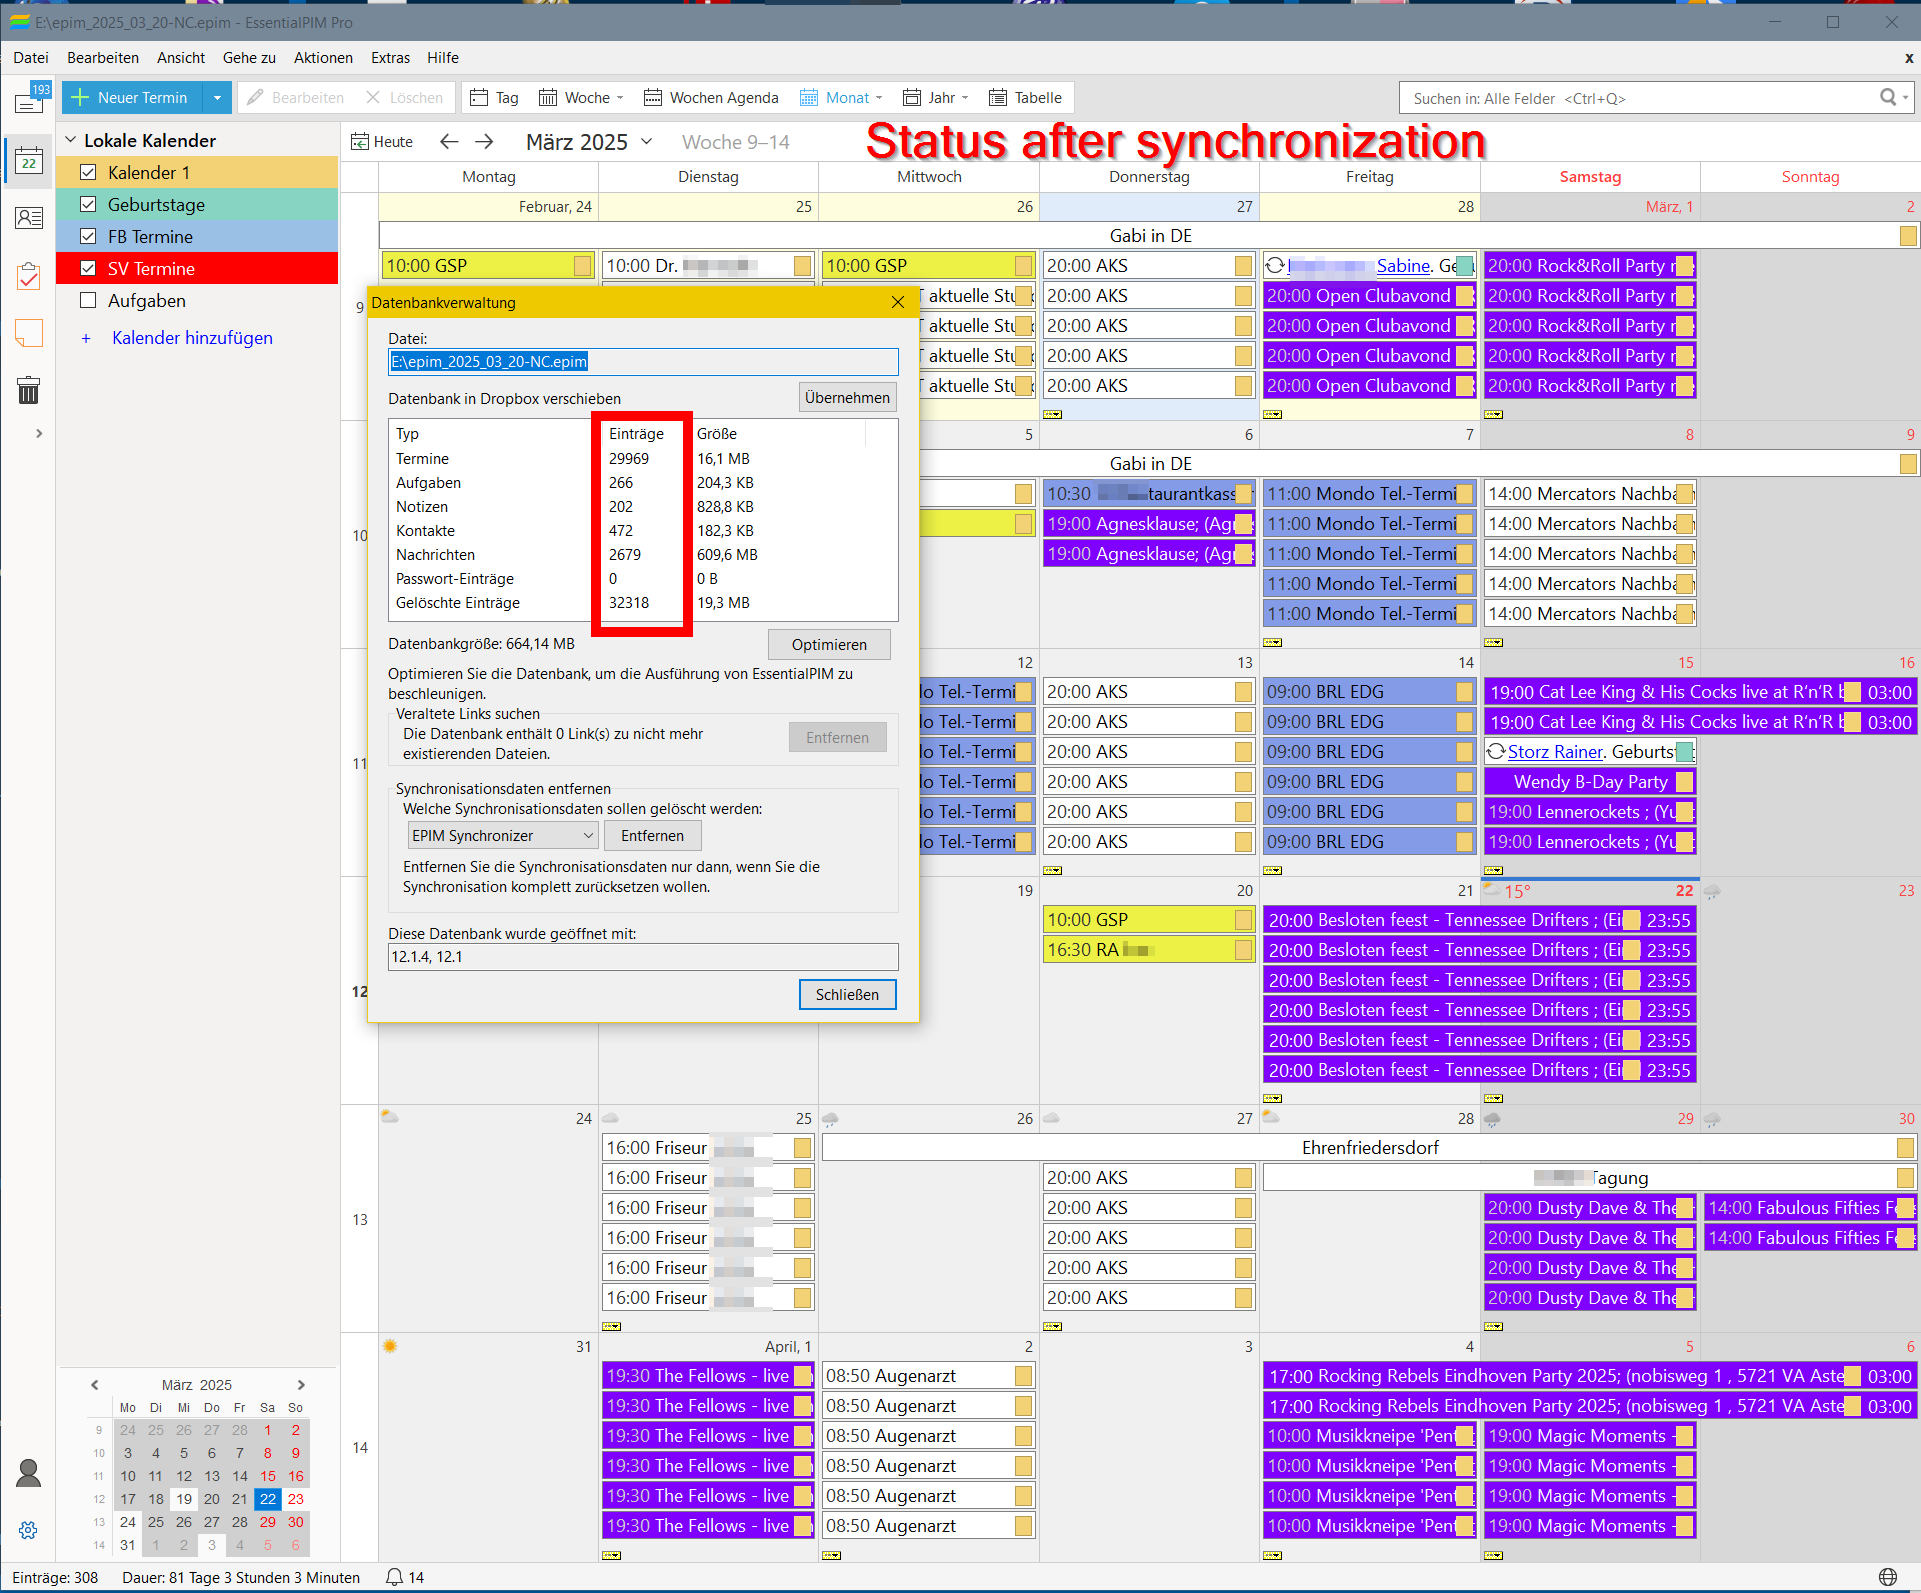Image resolution: width=1921 pixels, height=1593 pixels.
Task: Switch to Tabelle view
Action: tap(1025, 98)
